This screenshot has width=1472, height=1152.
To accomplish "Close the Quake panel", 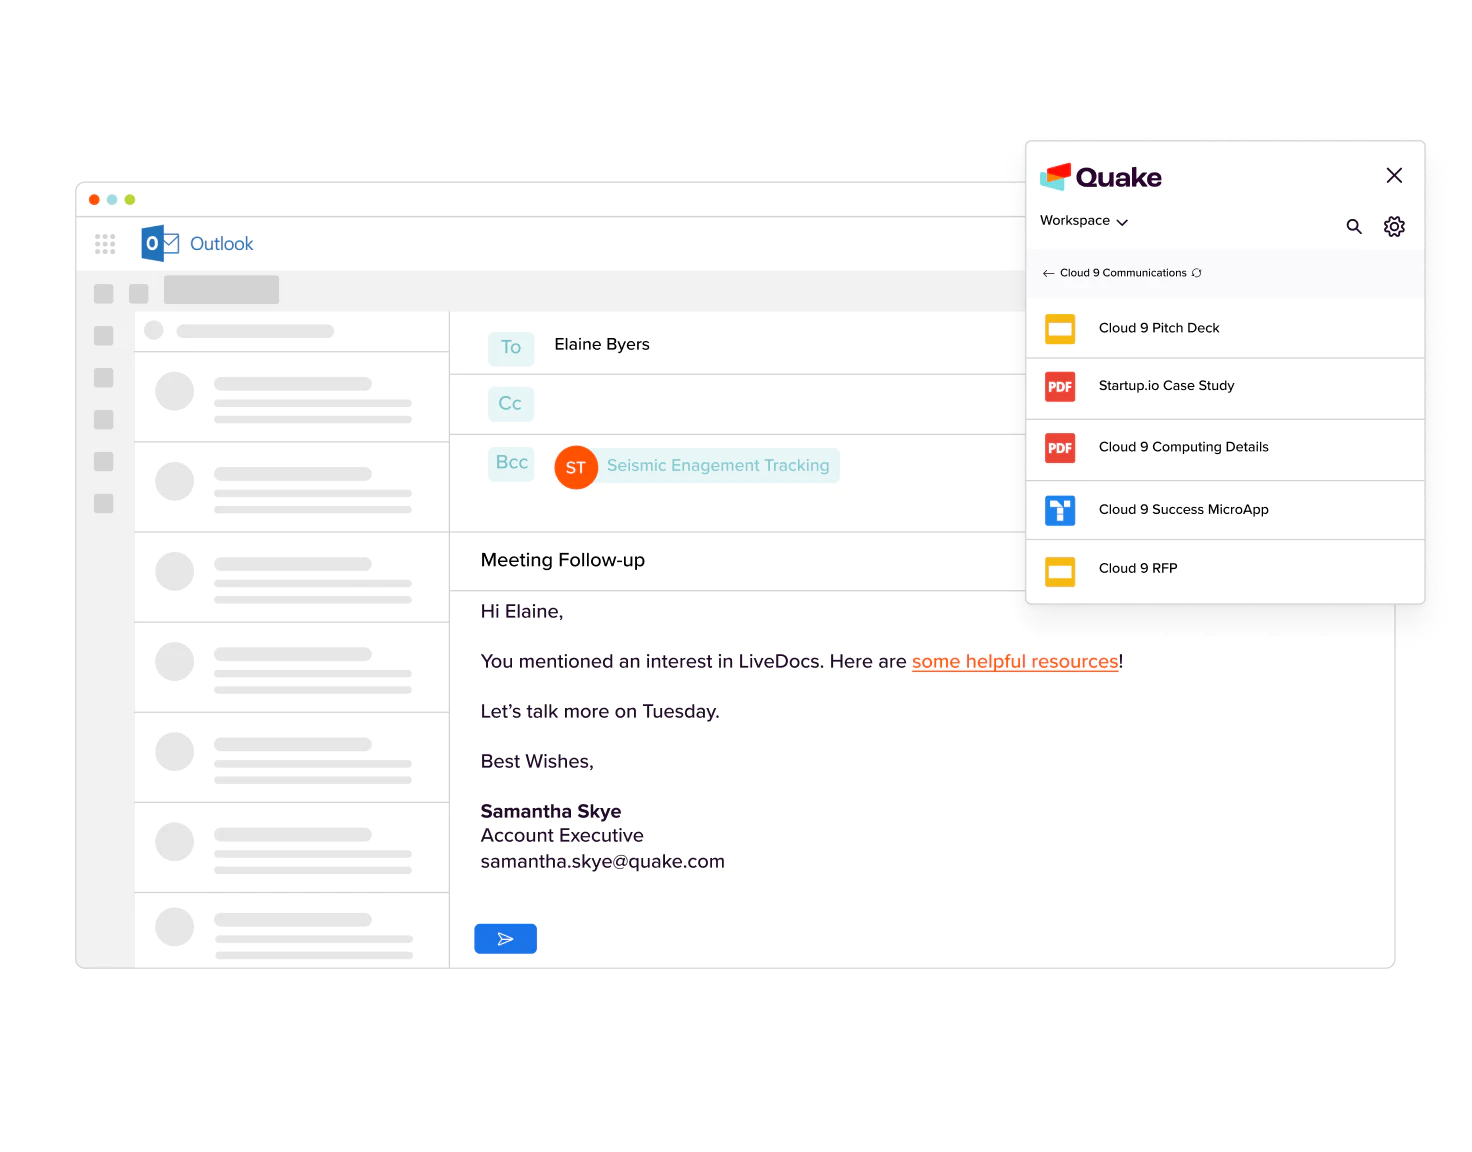I will tap(1394, 176).
